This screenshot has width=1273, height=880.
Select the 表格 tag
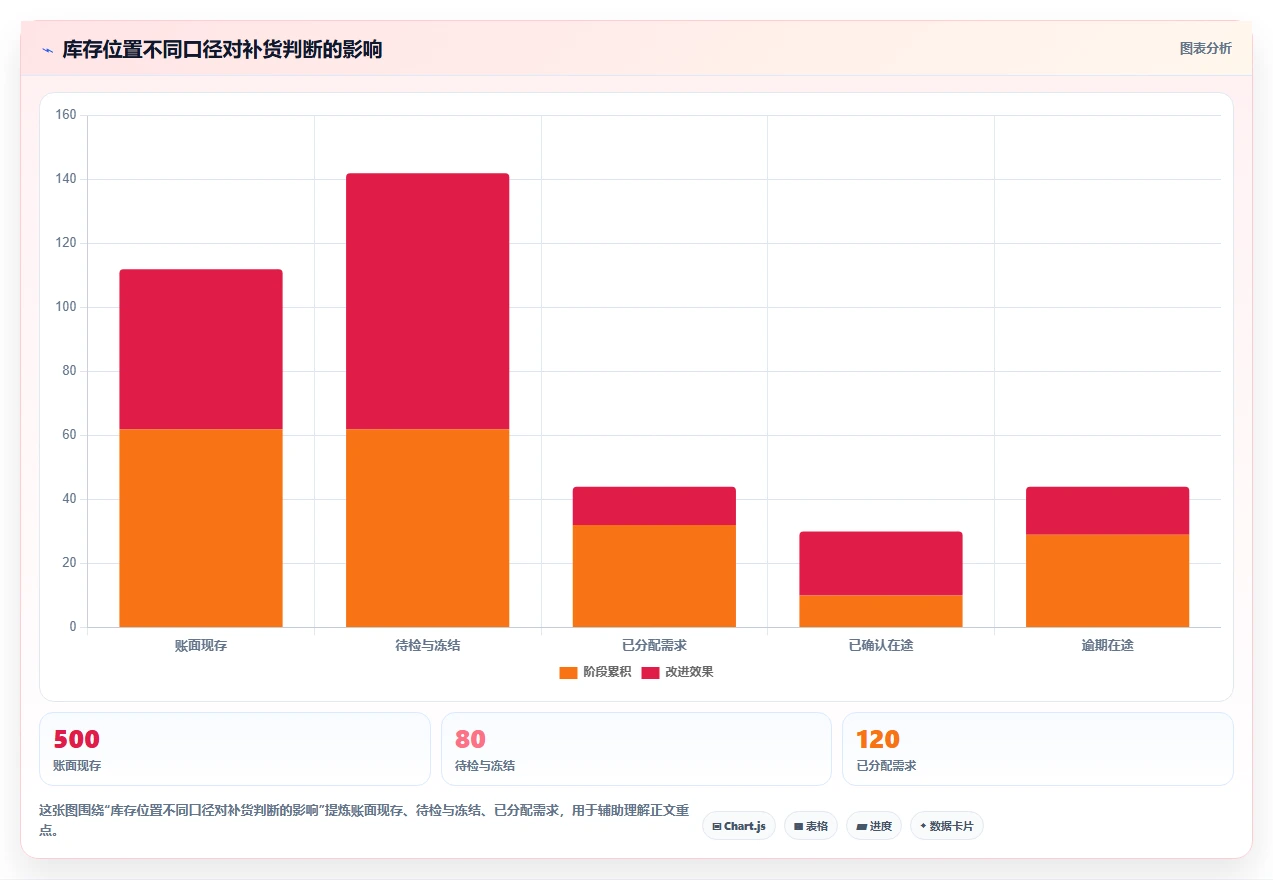coord(811,826)
